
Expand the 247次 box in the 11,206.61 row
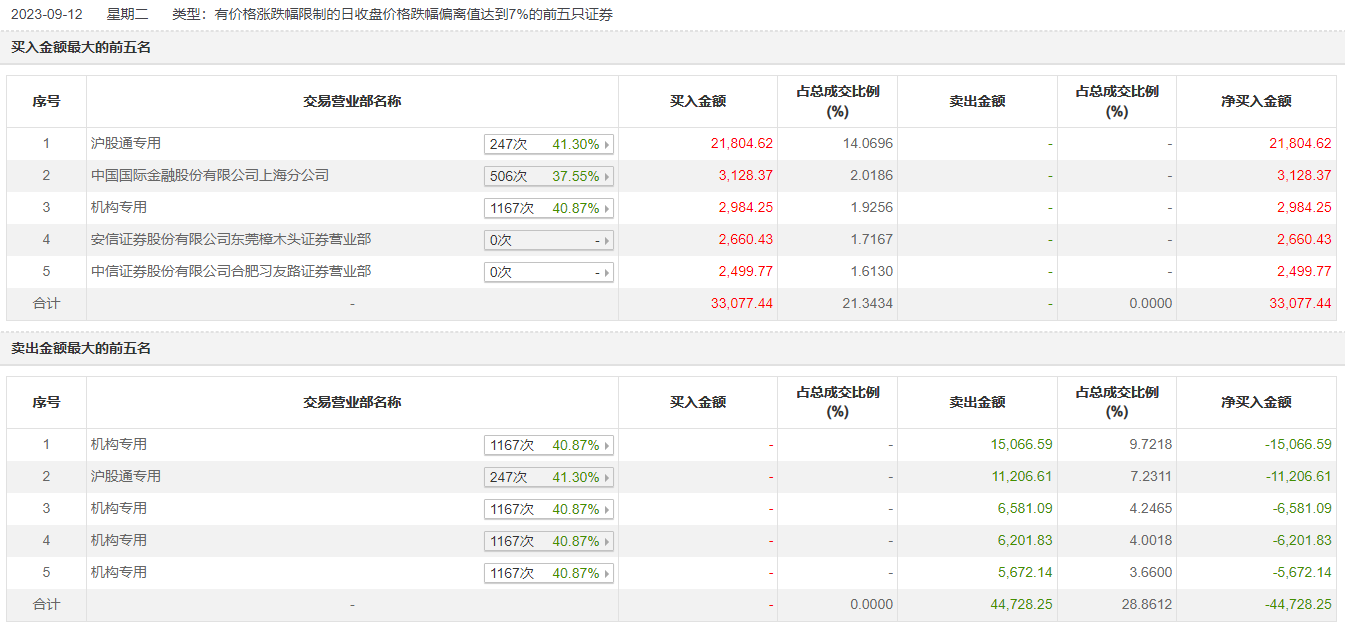[549, 477]
